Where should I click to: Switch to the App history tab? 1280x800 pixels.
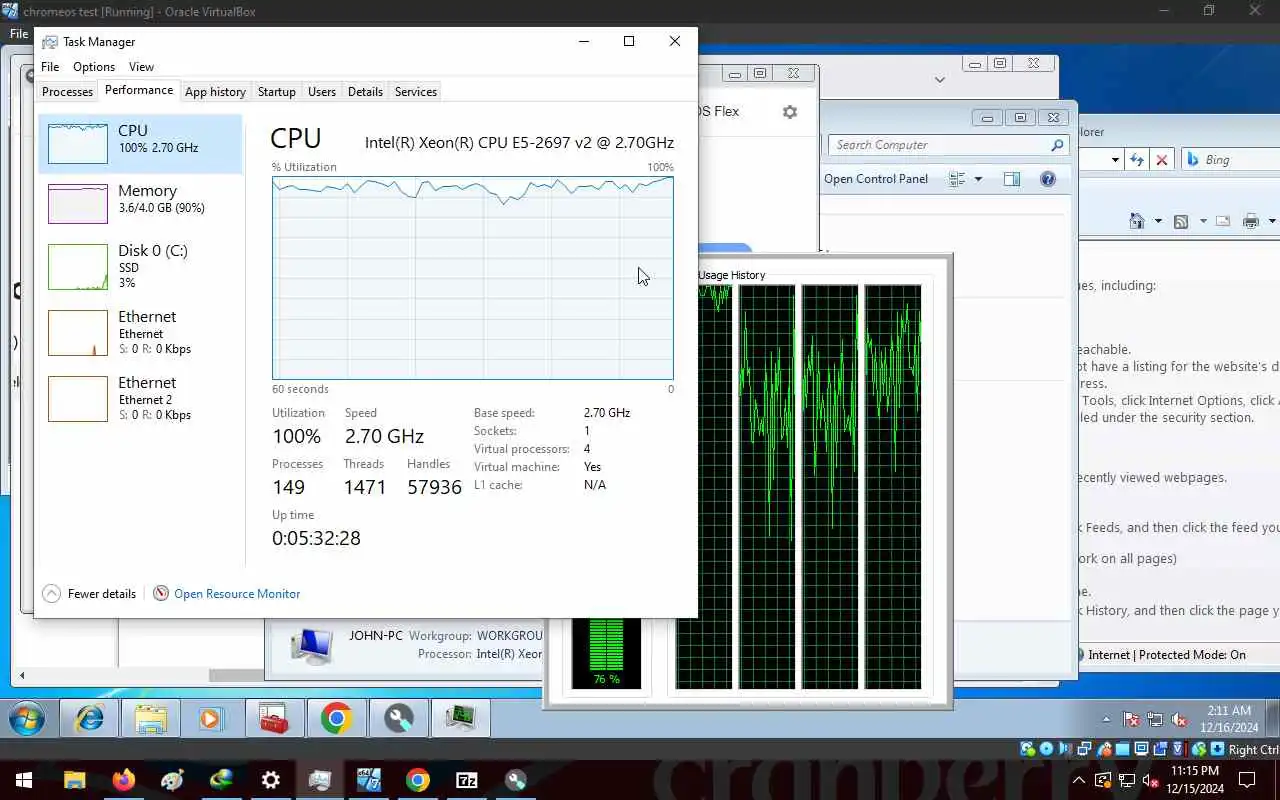(215, 91)
